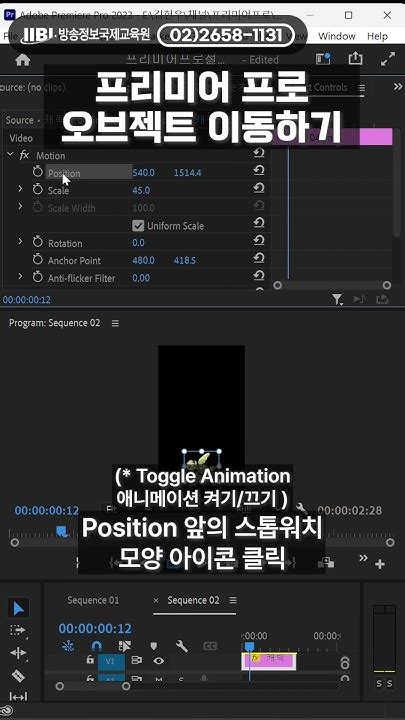Reset the Rotation parameter value
Image resolution: width=405 pixels, height=720 pixels.
coord(259,243)
